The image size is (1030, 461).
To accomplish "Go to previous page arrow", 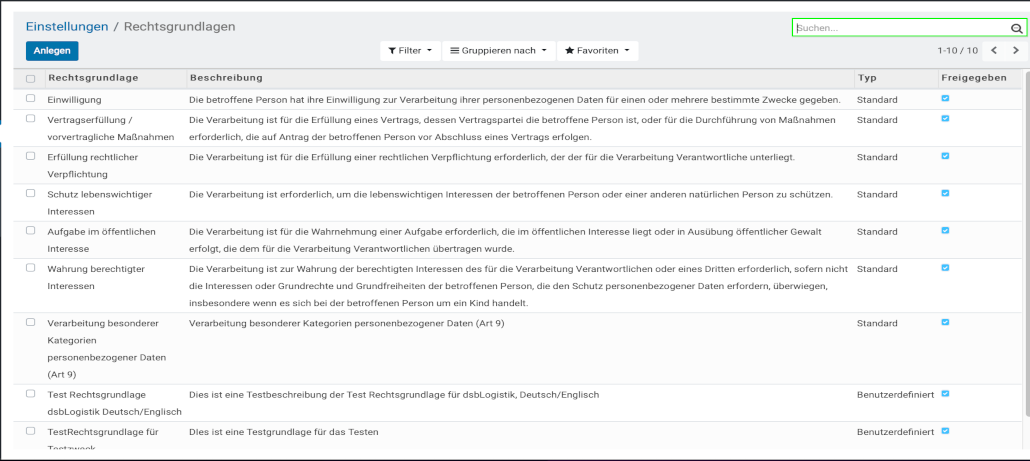I will click(x=994, y=50).
